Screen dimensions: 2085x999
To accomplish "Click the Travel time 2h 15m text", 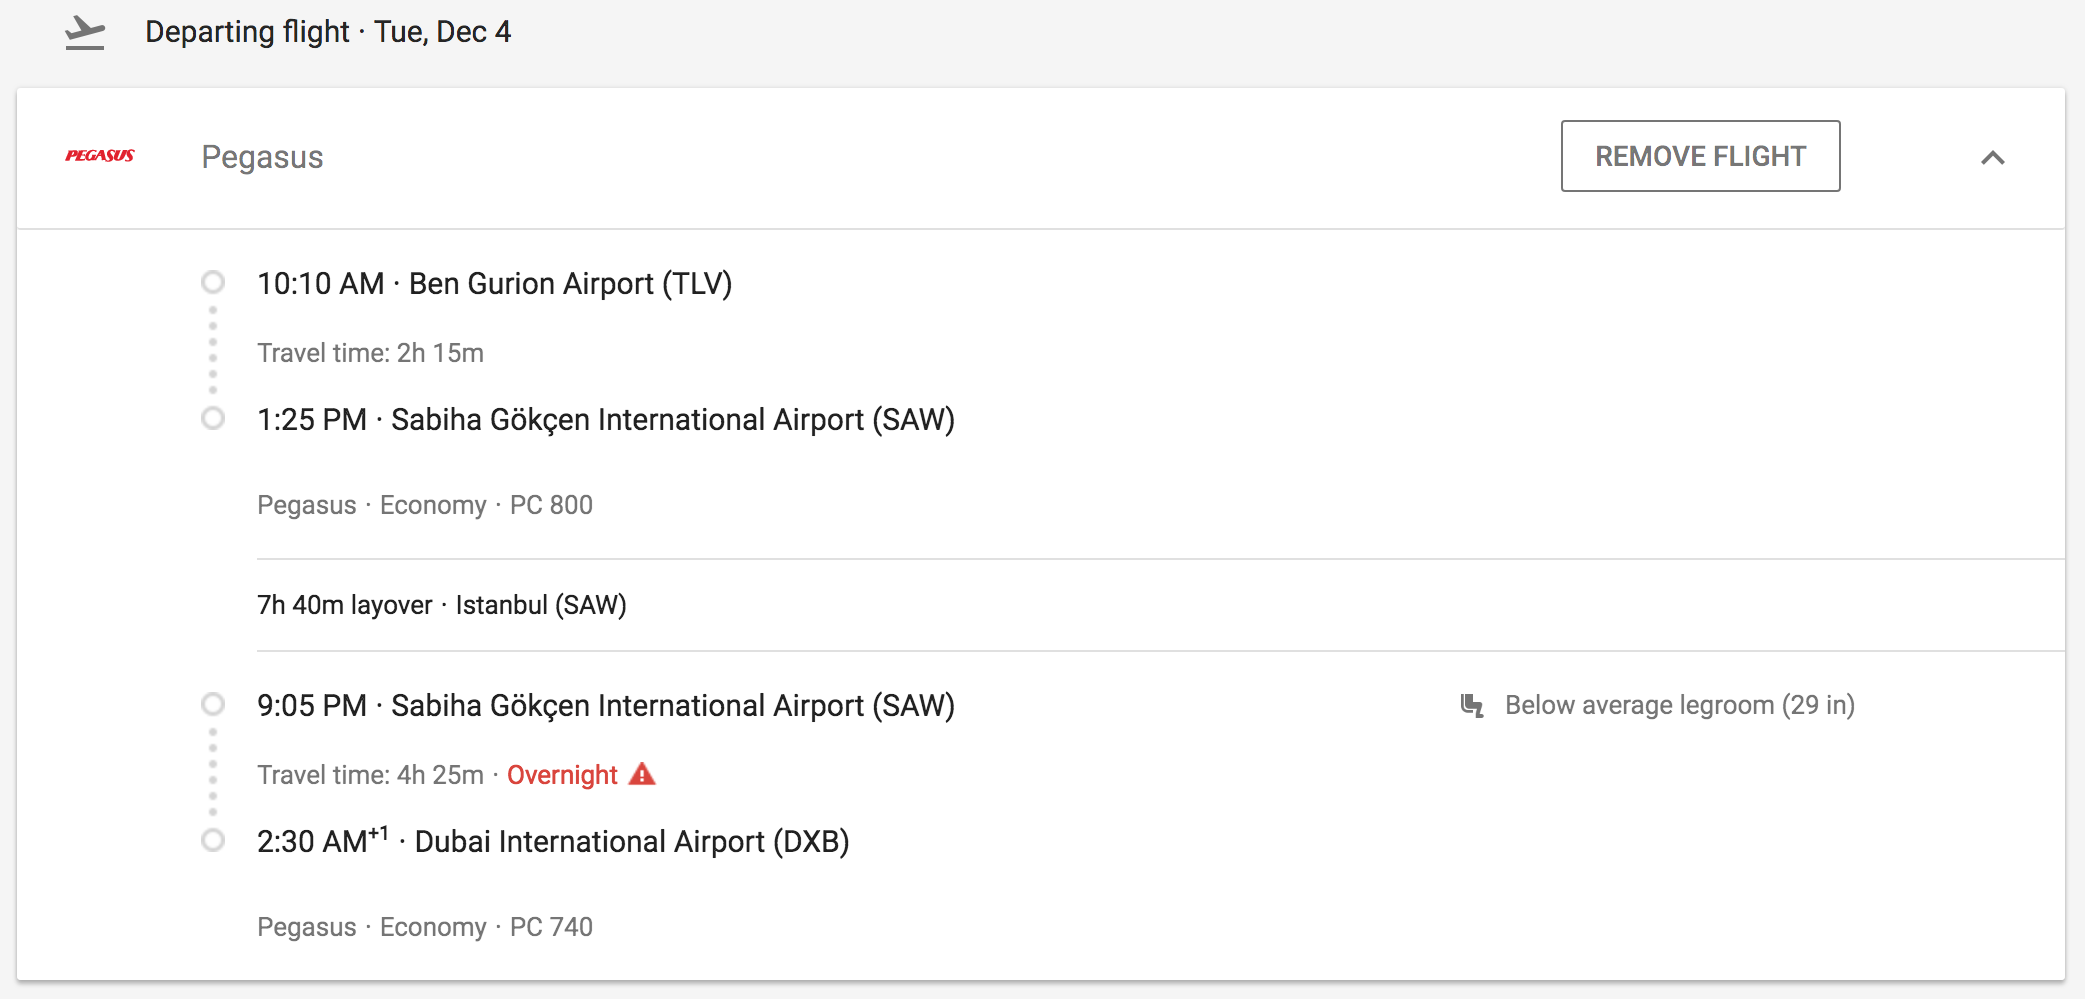I will (x=370, y=353).
